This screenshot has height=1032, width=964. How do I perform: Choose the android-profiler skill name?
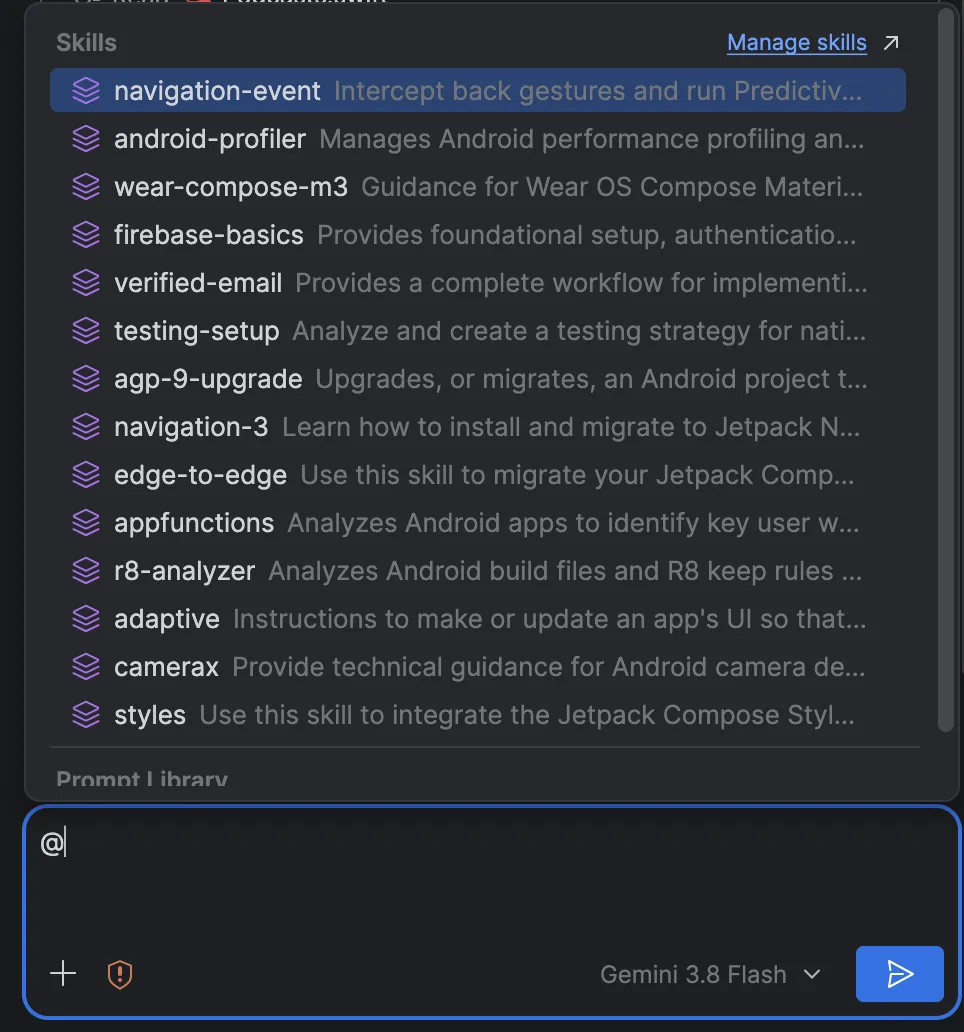point(210,139)
